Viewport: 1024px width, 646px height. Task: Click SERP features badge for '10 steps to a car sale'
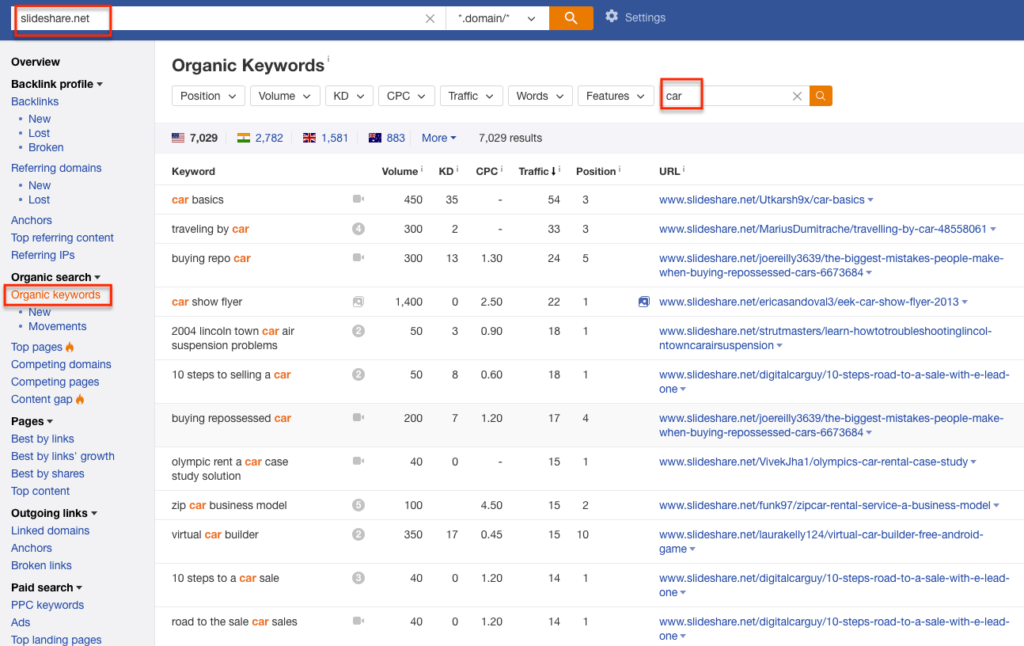(359, 578)
